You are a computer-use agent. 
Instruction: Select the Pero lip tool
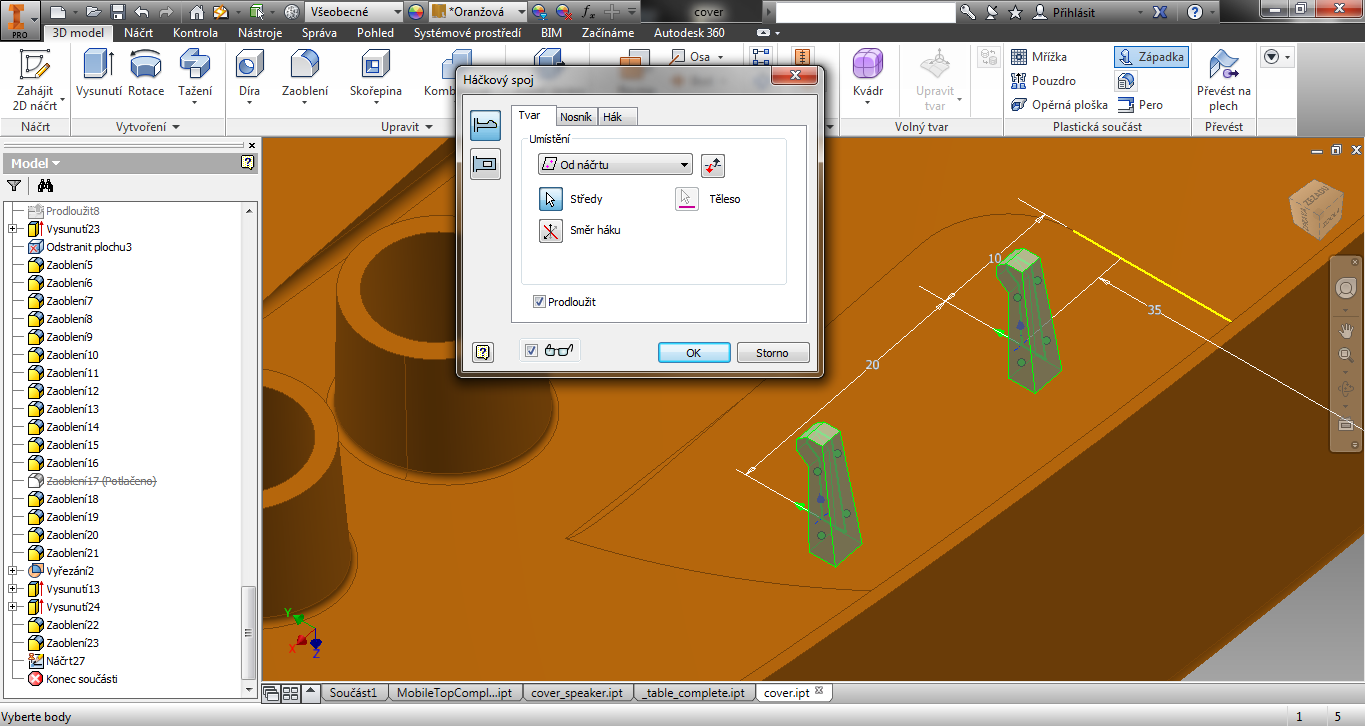click(1140, 105)
